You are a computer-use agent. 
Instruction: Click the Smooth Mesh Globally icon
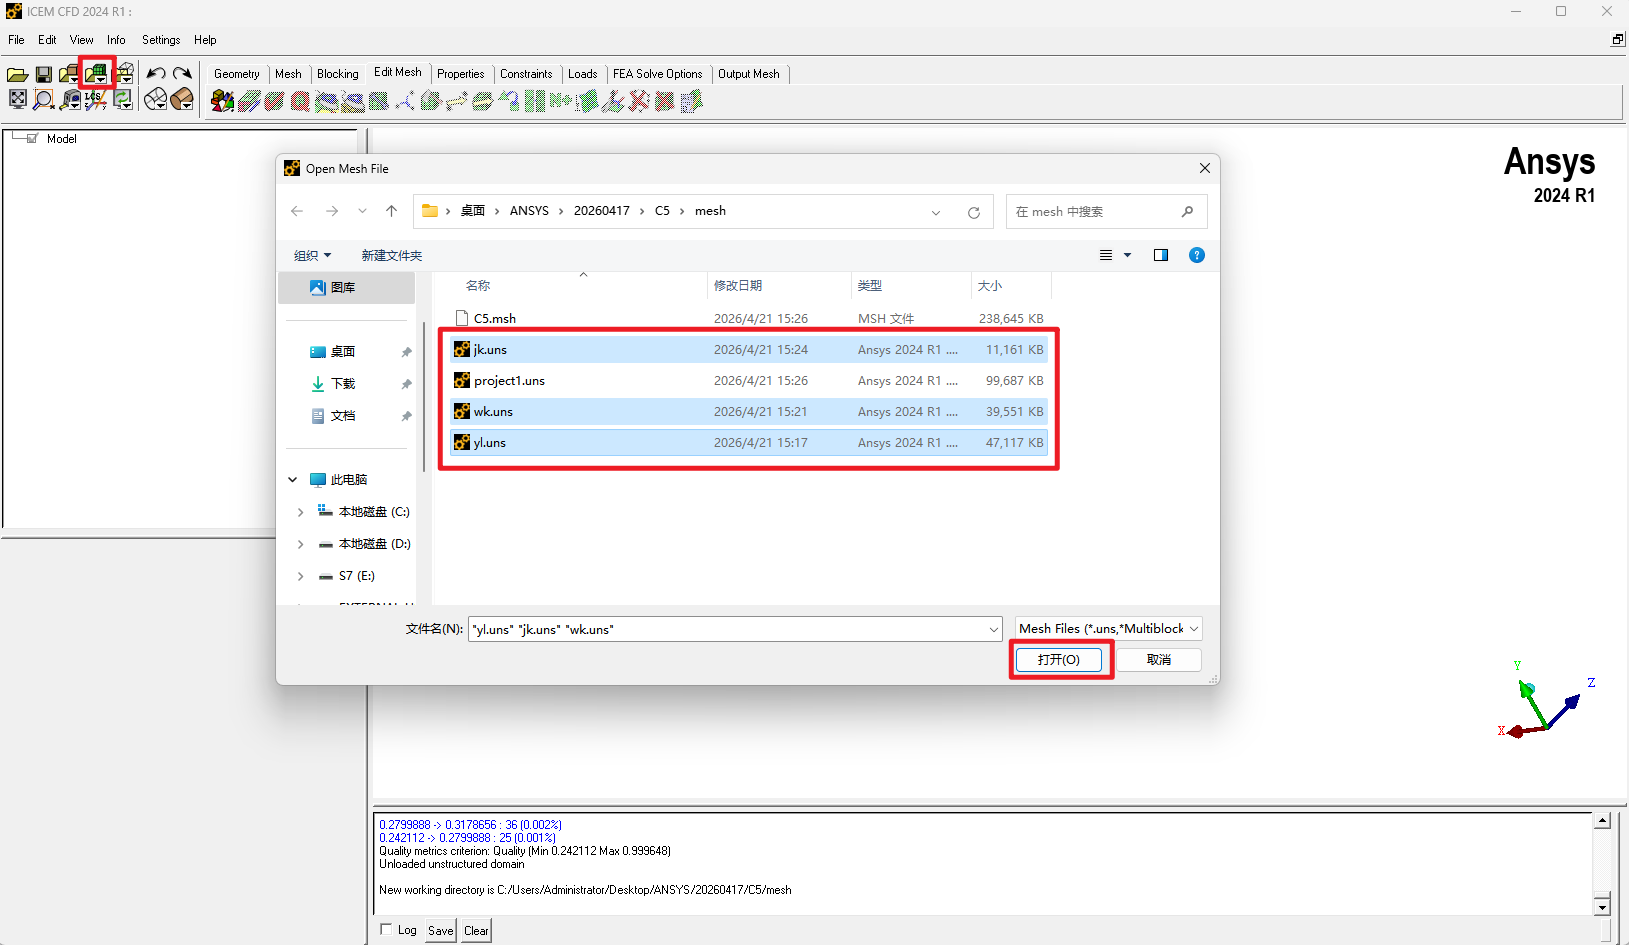(327, 100)
